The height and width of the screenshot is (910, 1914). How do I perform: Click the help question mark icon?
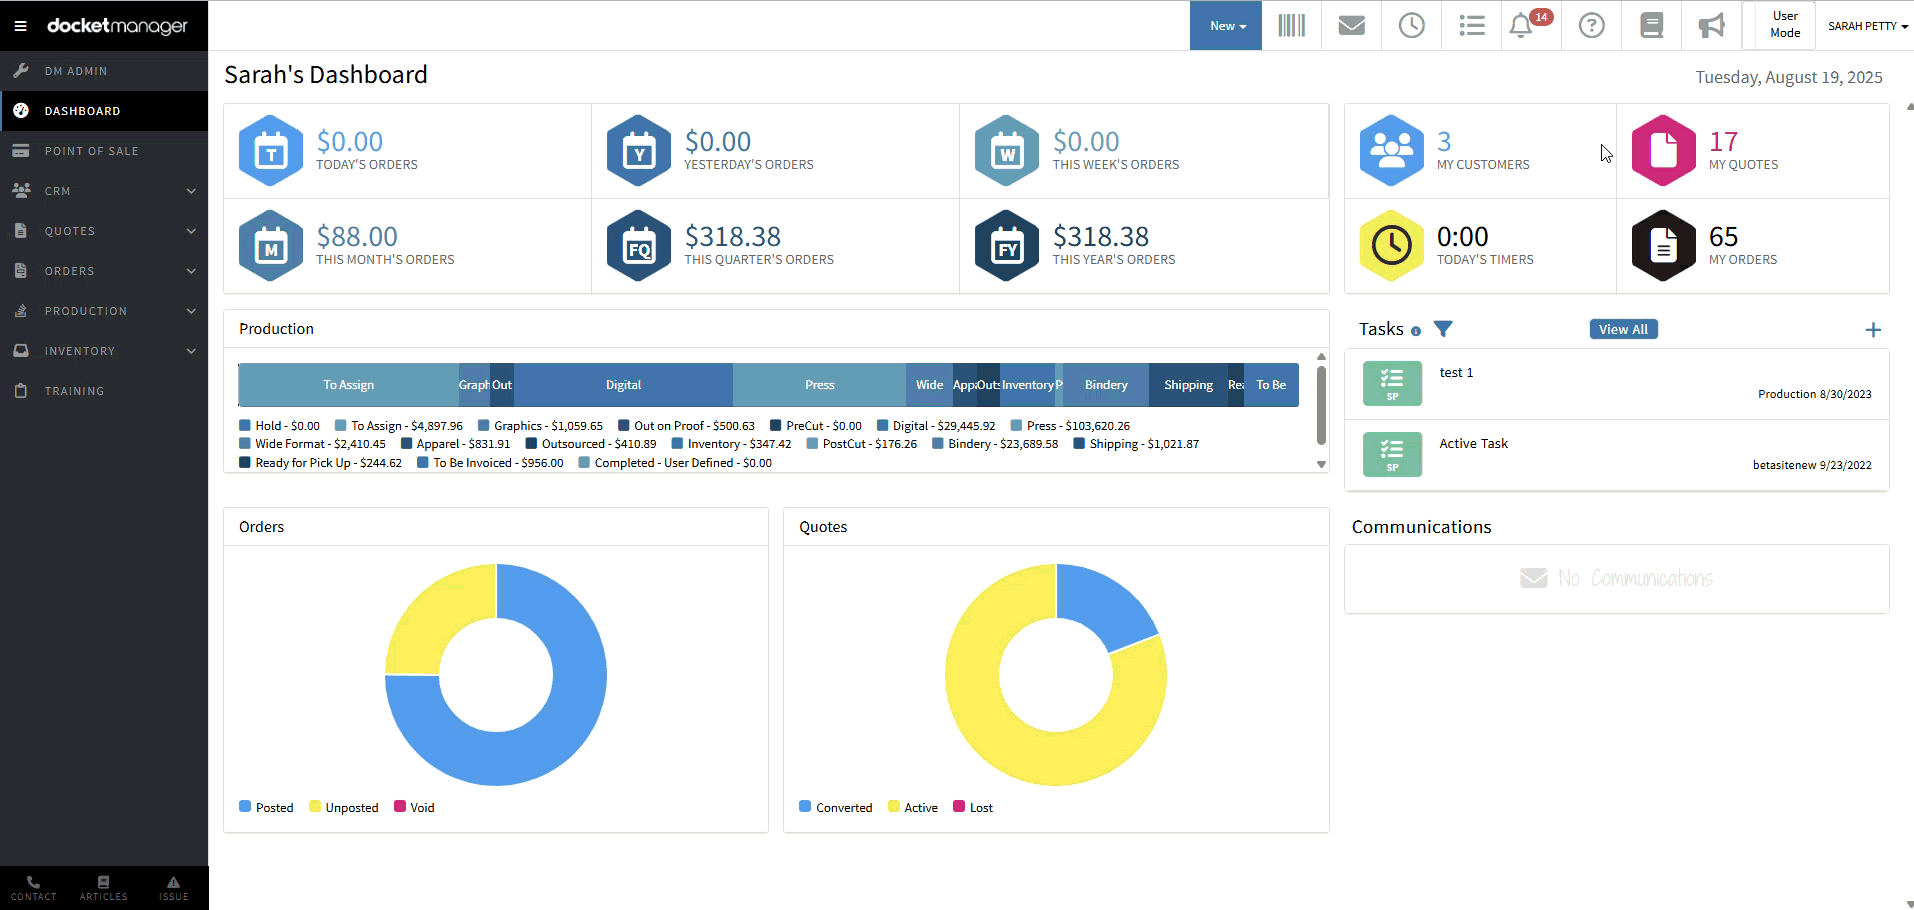pos(1591,26)
